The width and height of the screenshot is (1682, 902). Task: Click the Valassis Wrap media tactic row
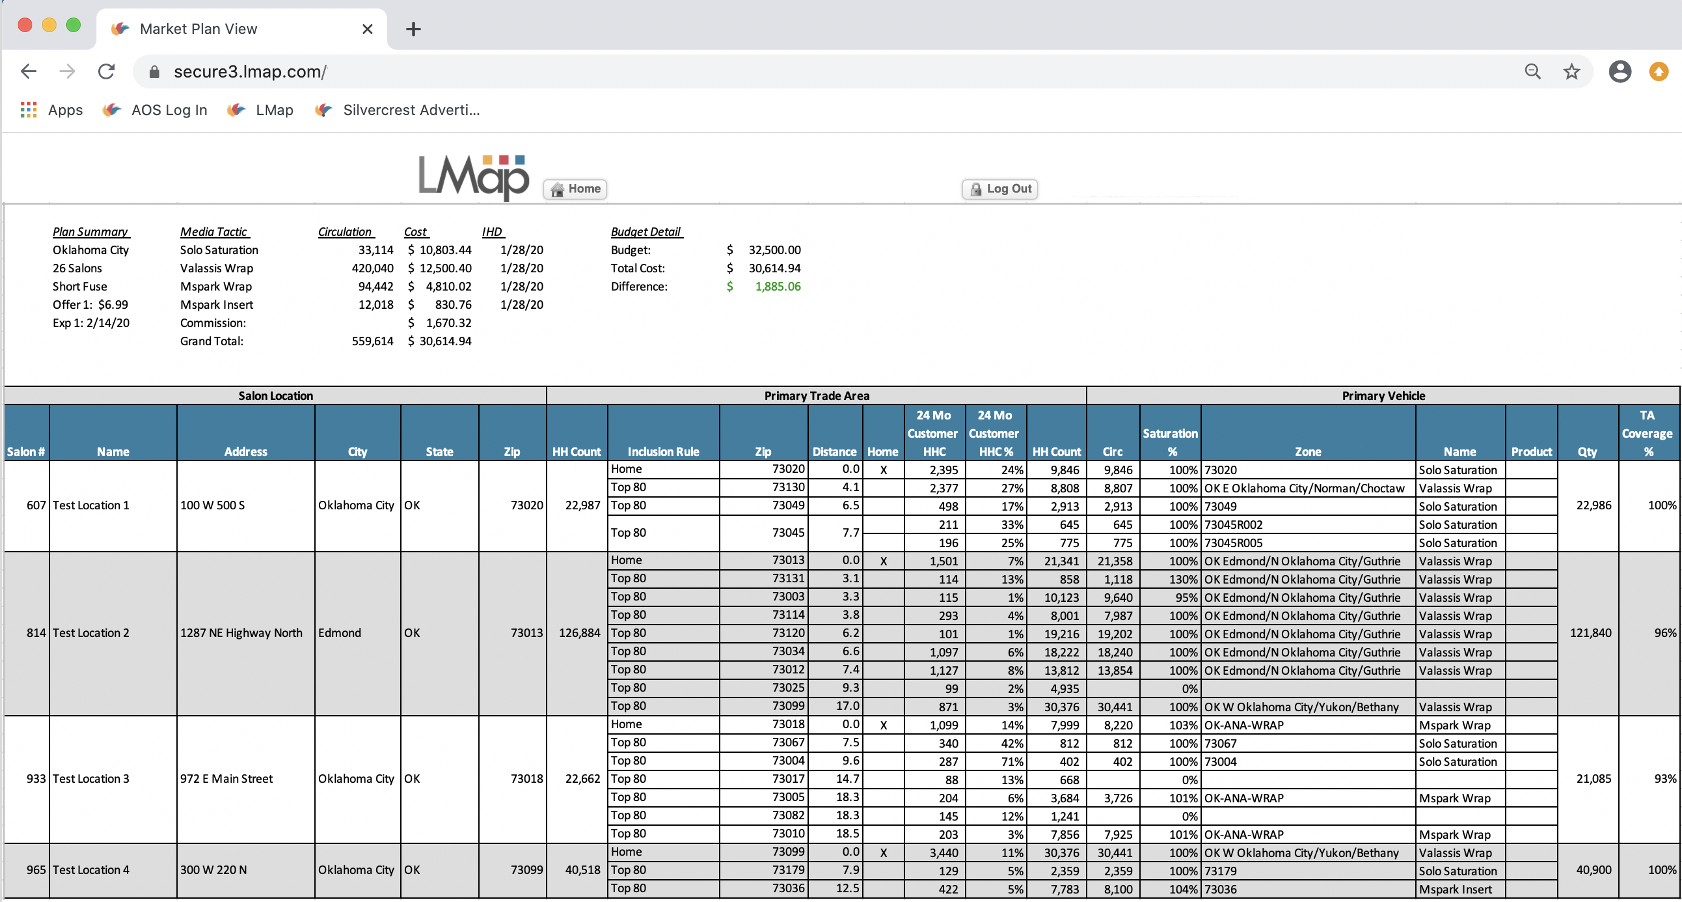(x=217, y=269)
